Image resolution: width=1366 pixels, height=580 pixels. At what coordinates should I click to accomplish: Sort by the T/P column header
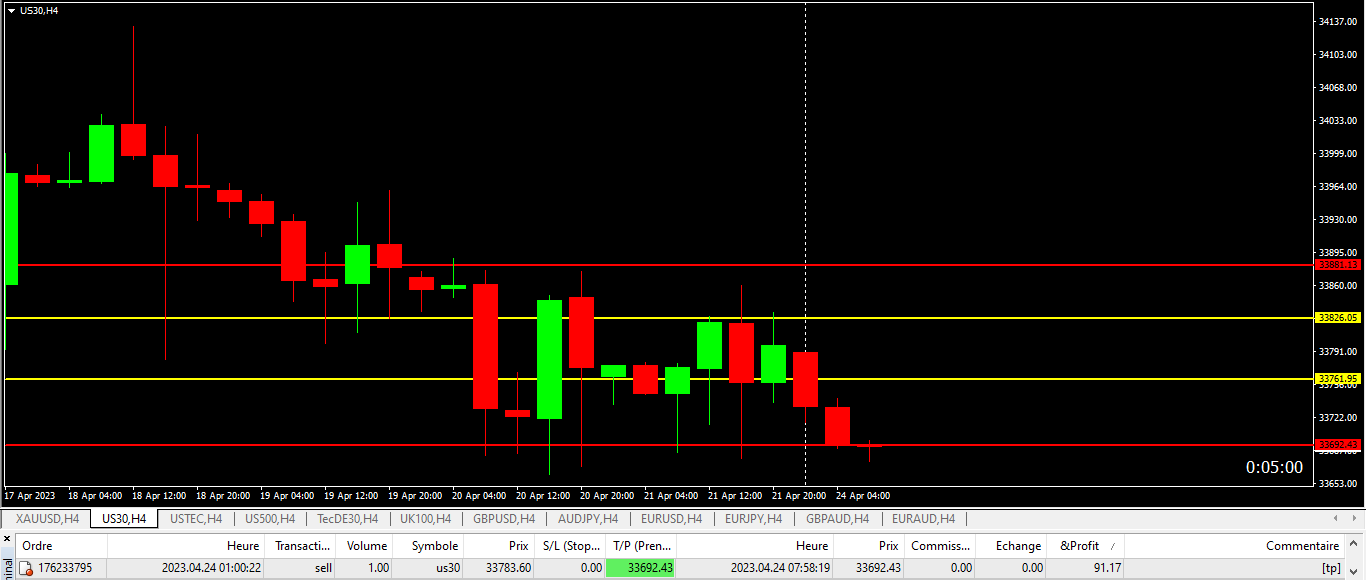[x=641, y=546]
